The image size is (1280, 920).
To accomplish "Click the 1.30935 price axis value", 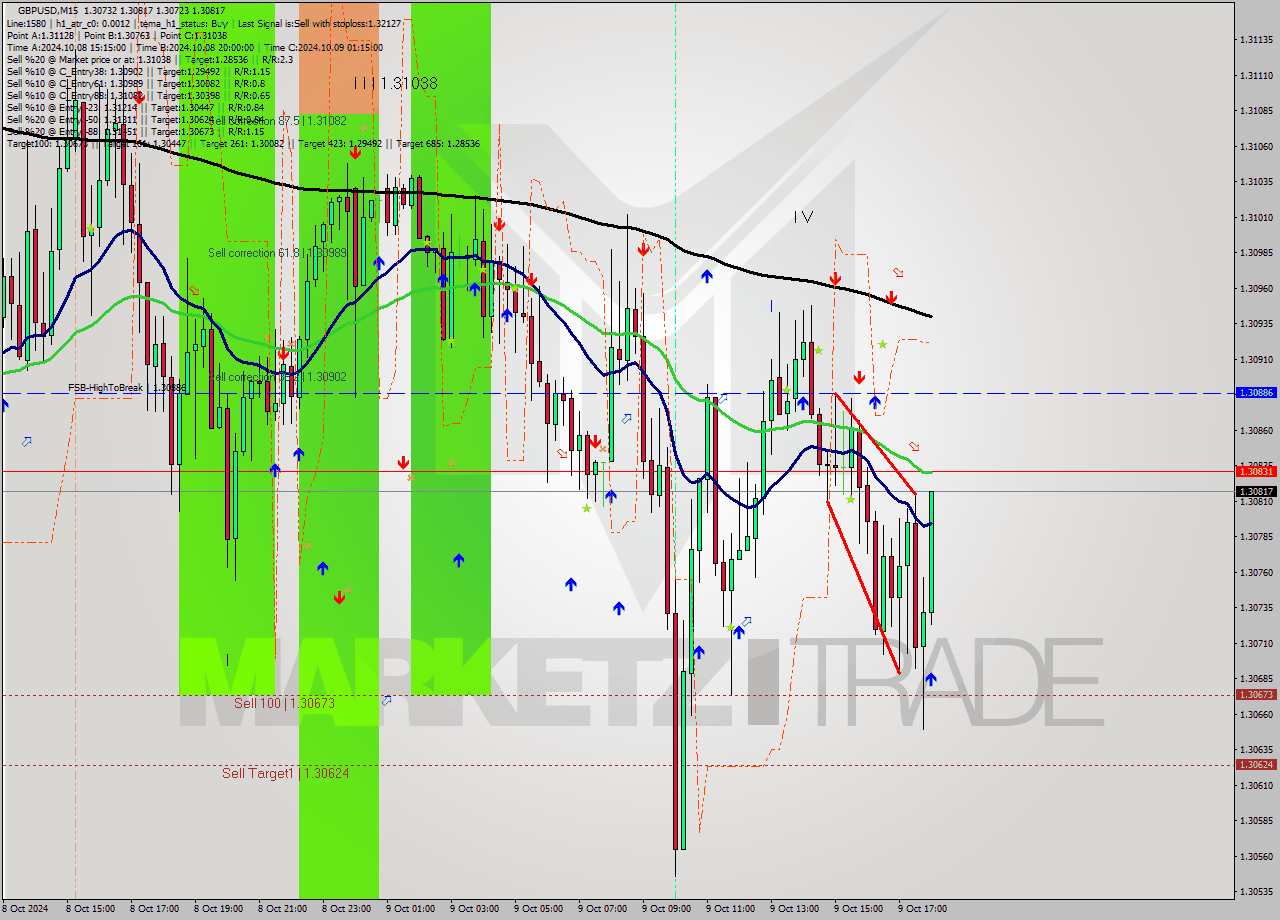I will [1256, 323].
